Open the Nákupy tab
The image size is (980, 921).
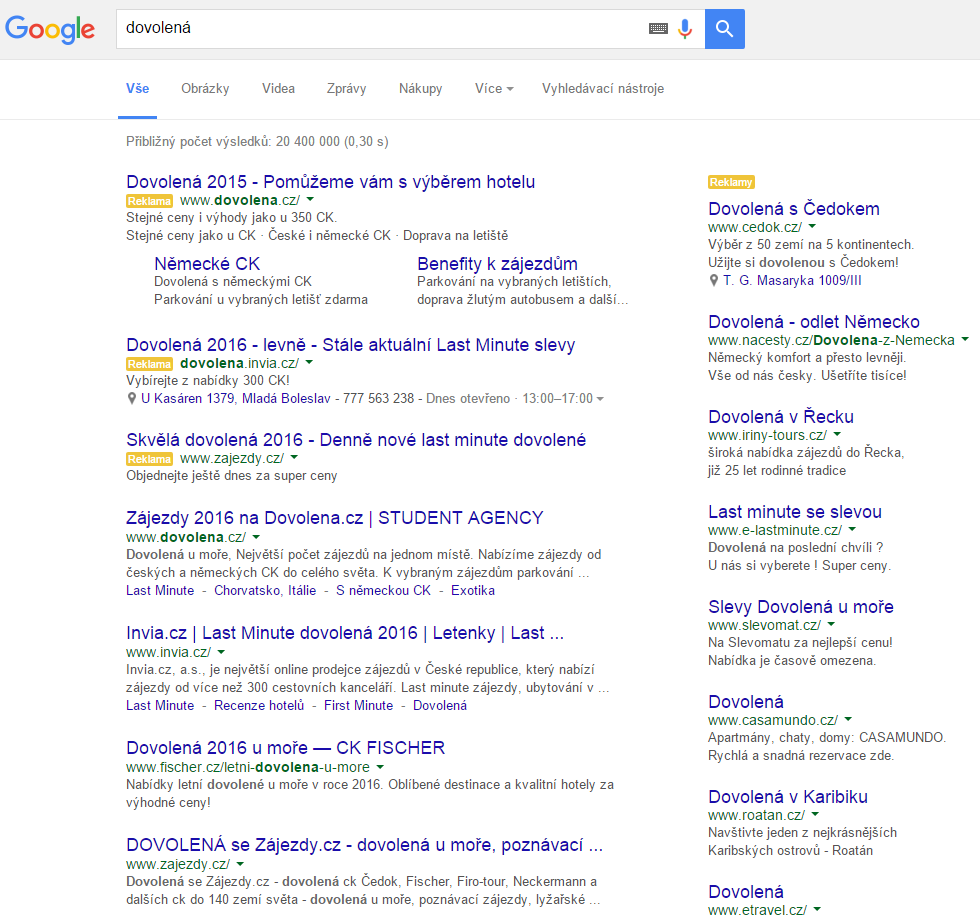tap(421, 89)
